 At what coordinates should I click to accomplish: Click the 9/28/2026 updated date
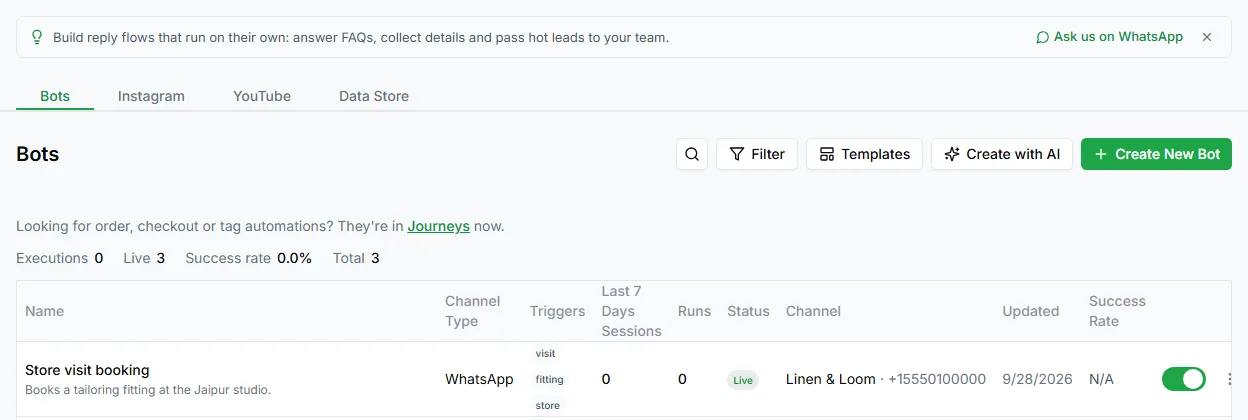(1037, 379)
